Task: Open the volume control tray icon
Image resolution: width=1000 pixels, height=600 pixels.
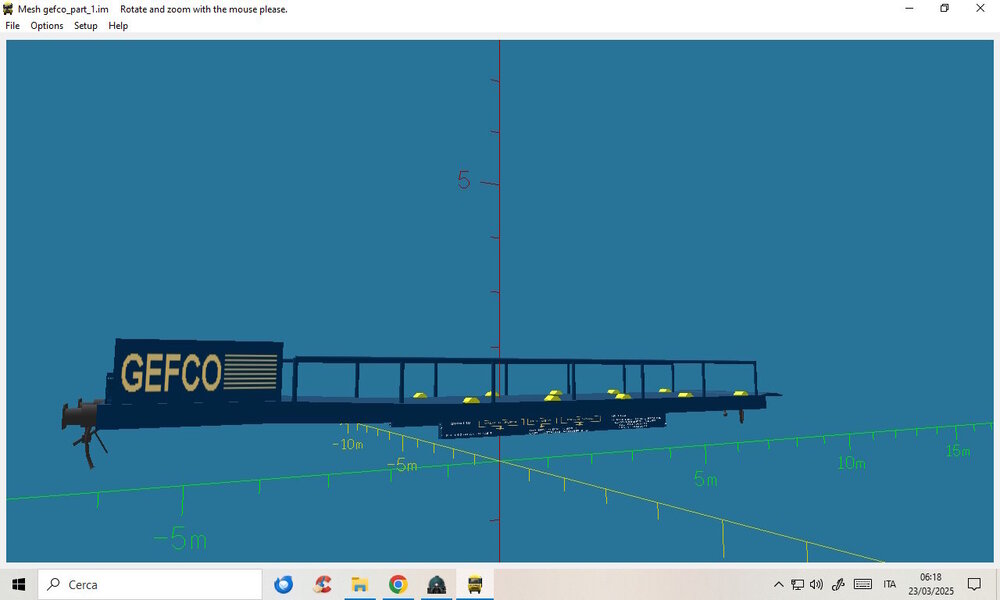Action: [816, 584]
